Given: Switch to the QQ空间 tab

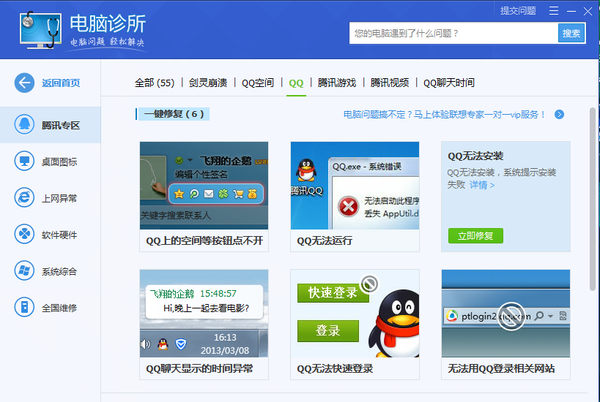Looking at the screenshot, I should (258, 83).
